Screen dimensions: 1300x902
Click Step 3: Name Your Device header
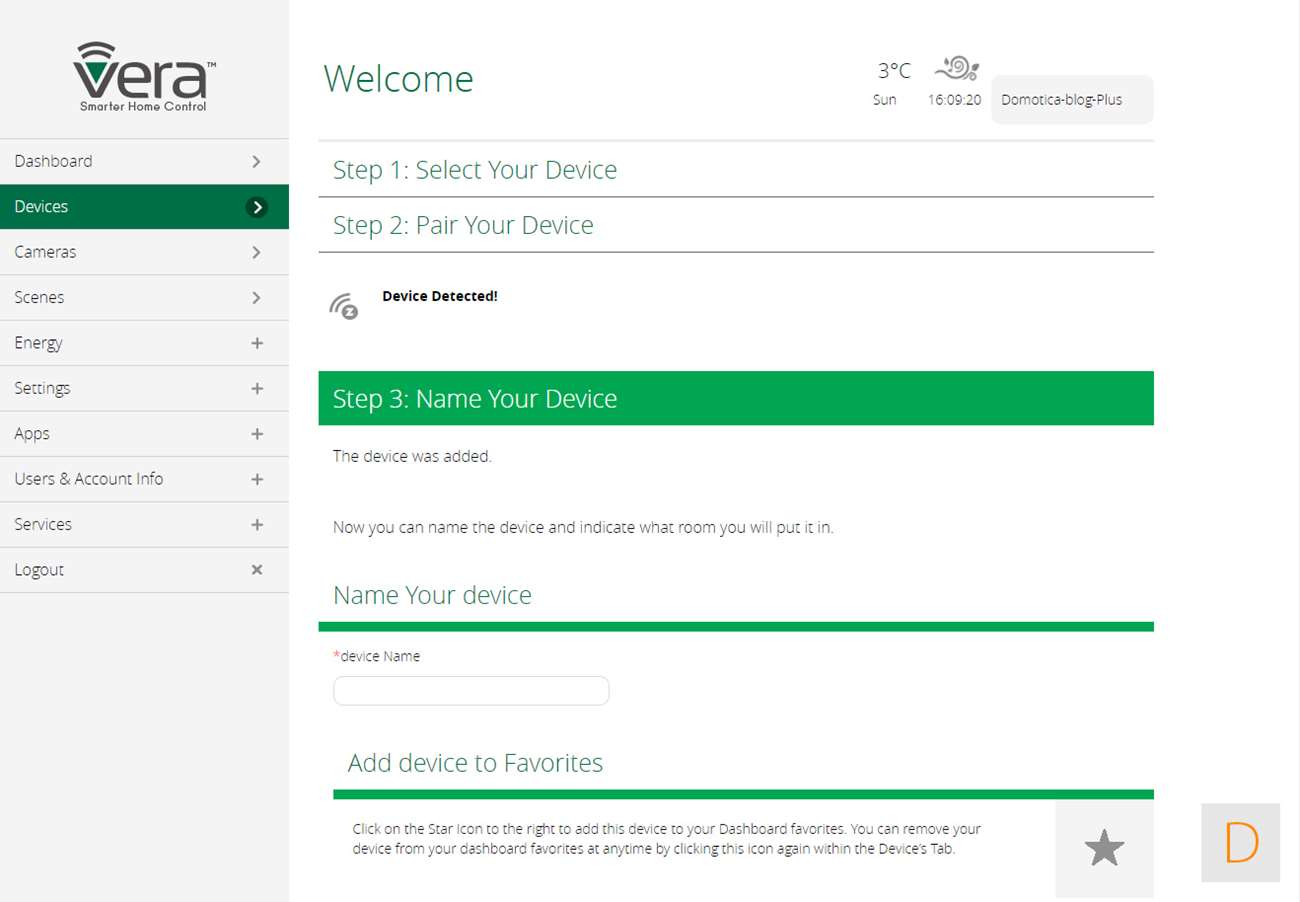(475, 399)
